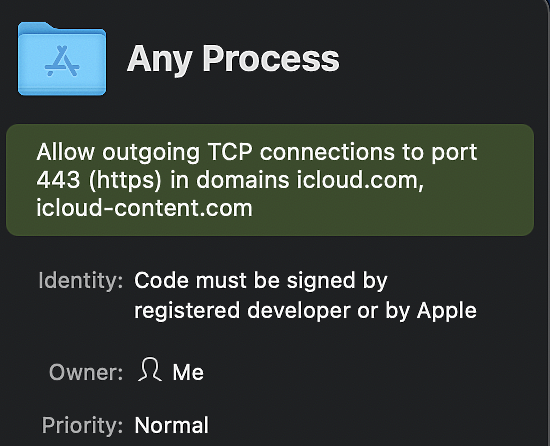The height and width of the screenshot is (446, 550).
Task: Click the "Priority:" label
Action: tap(82, 425)
